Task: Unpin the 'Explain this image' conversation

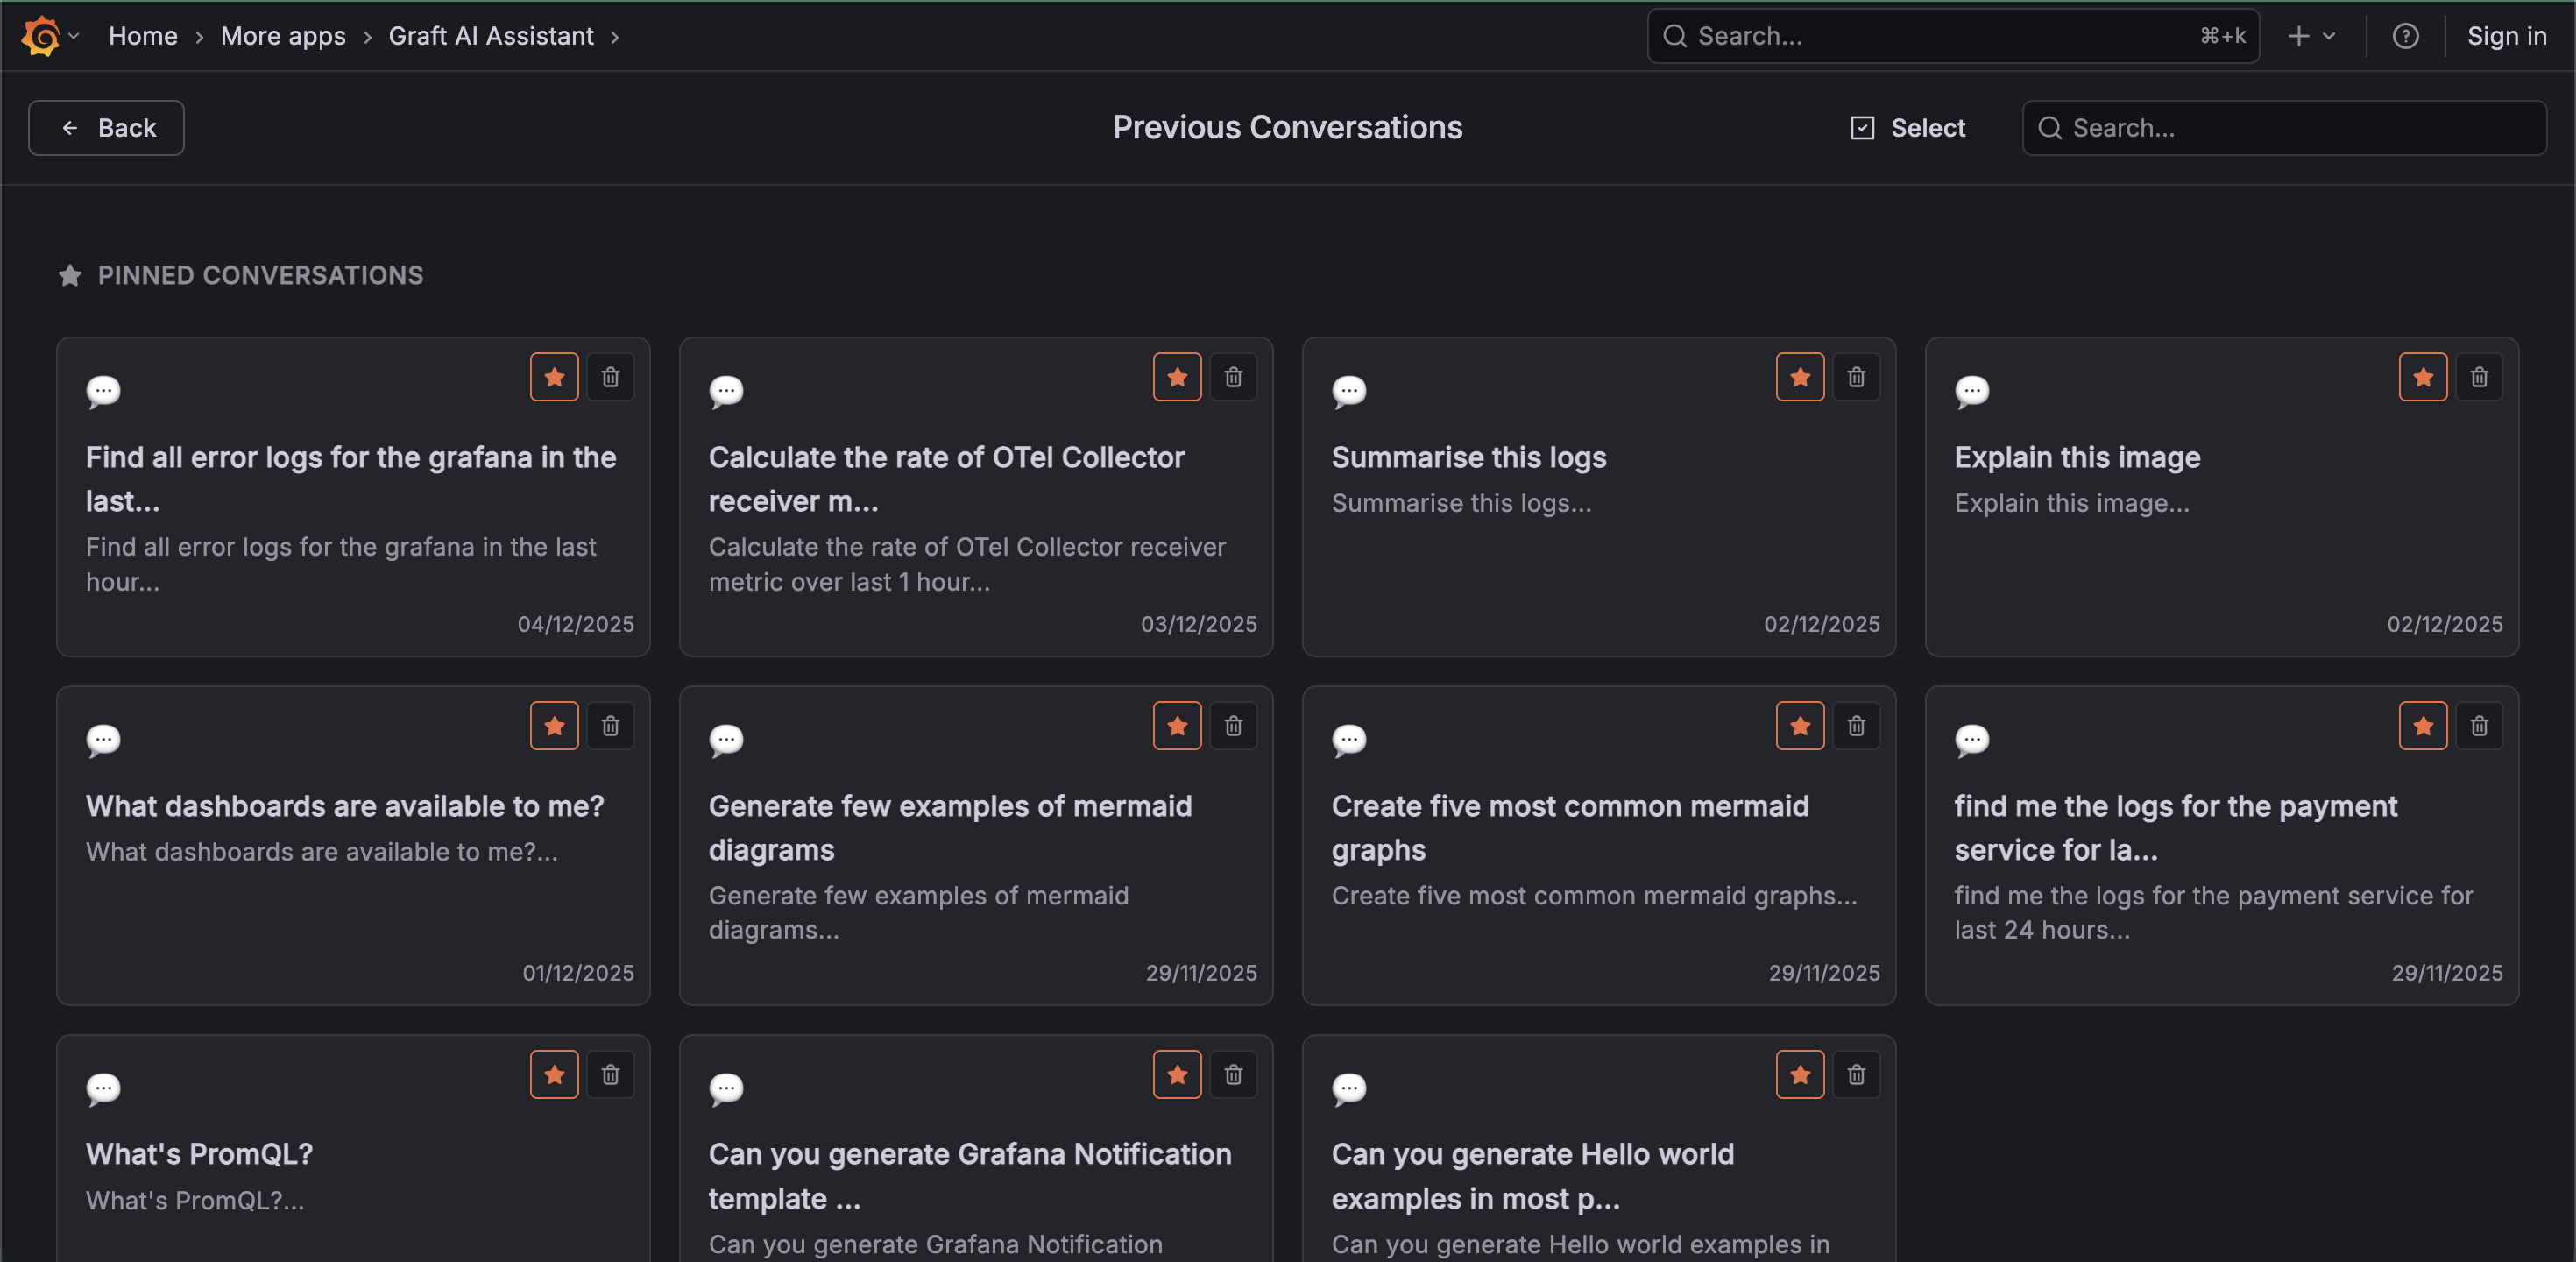Action: [2423, 377]
